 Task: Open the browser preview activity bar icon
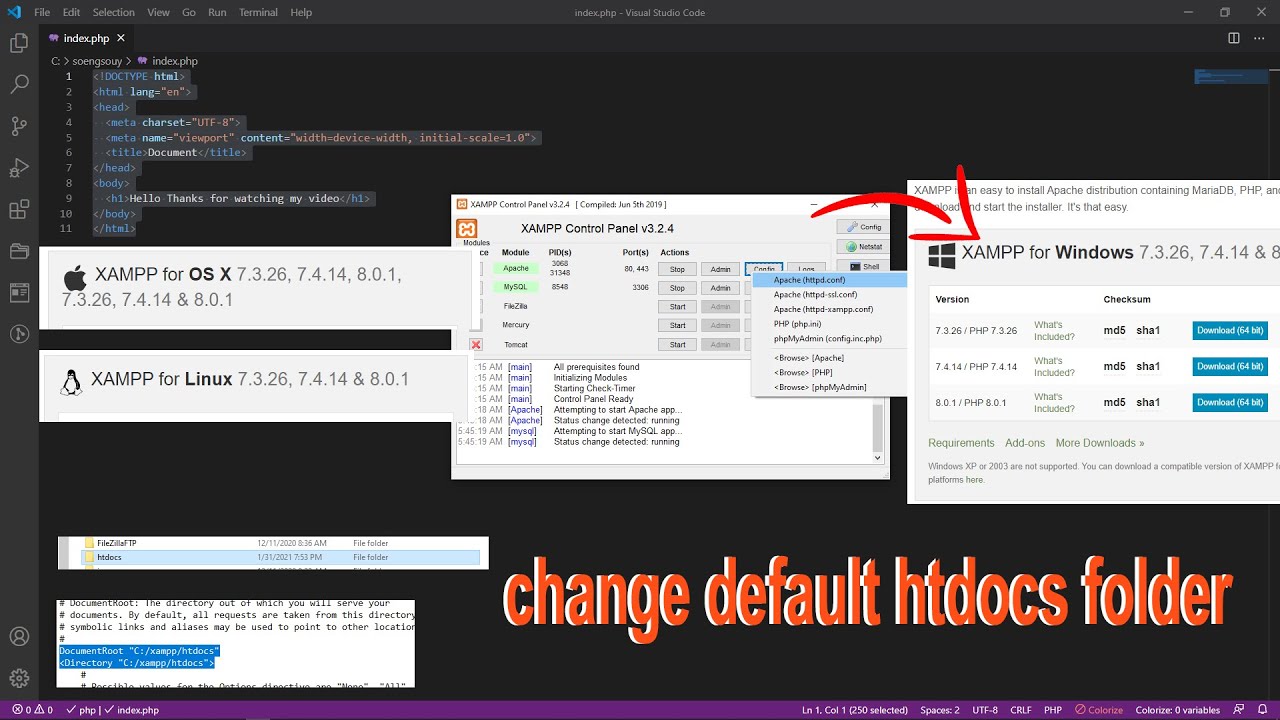click(x=18, y=293)
